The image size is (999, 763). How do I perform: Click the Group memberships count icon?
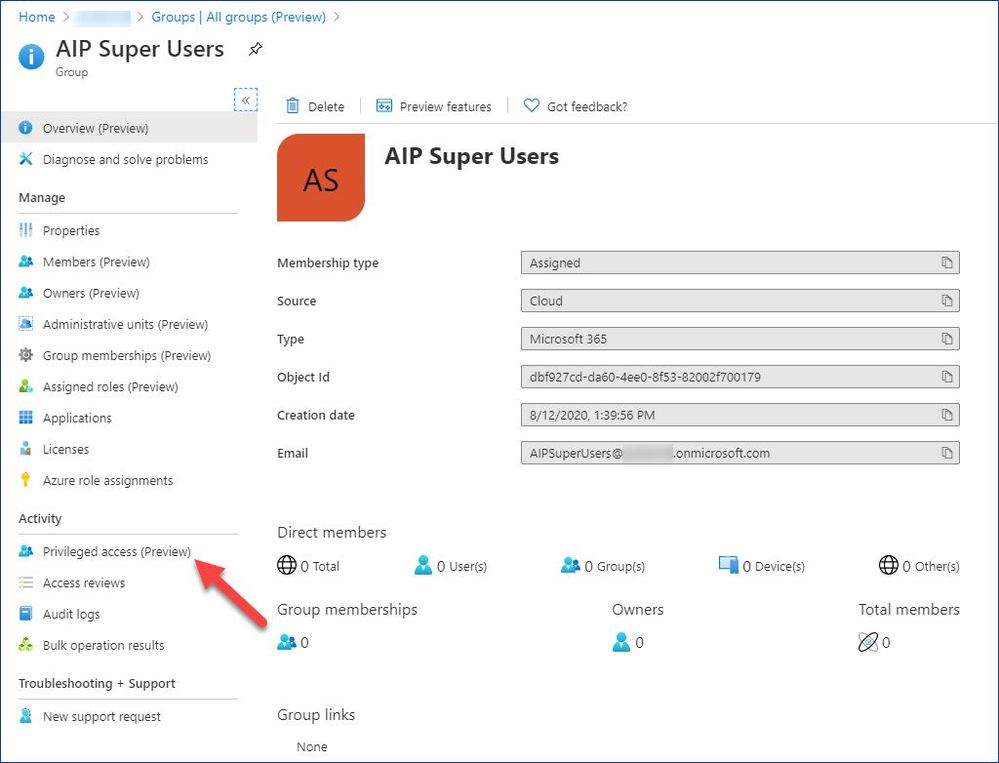287,642
